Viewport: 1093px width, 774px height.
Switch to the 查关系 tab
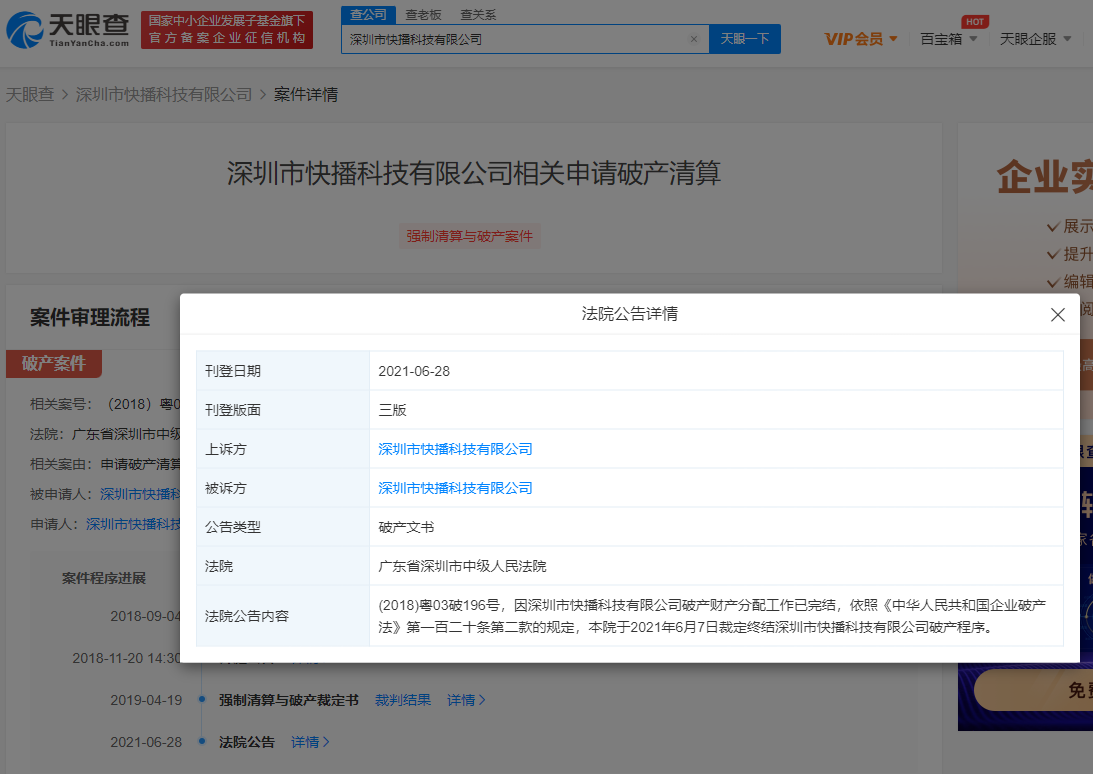point(477,15)
